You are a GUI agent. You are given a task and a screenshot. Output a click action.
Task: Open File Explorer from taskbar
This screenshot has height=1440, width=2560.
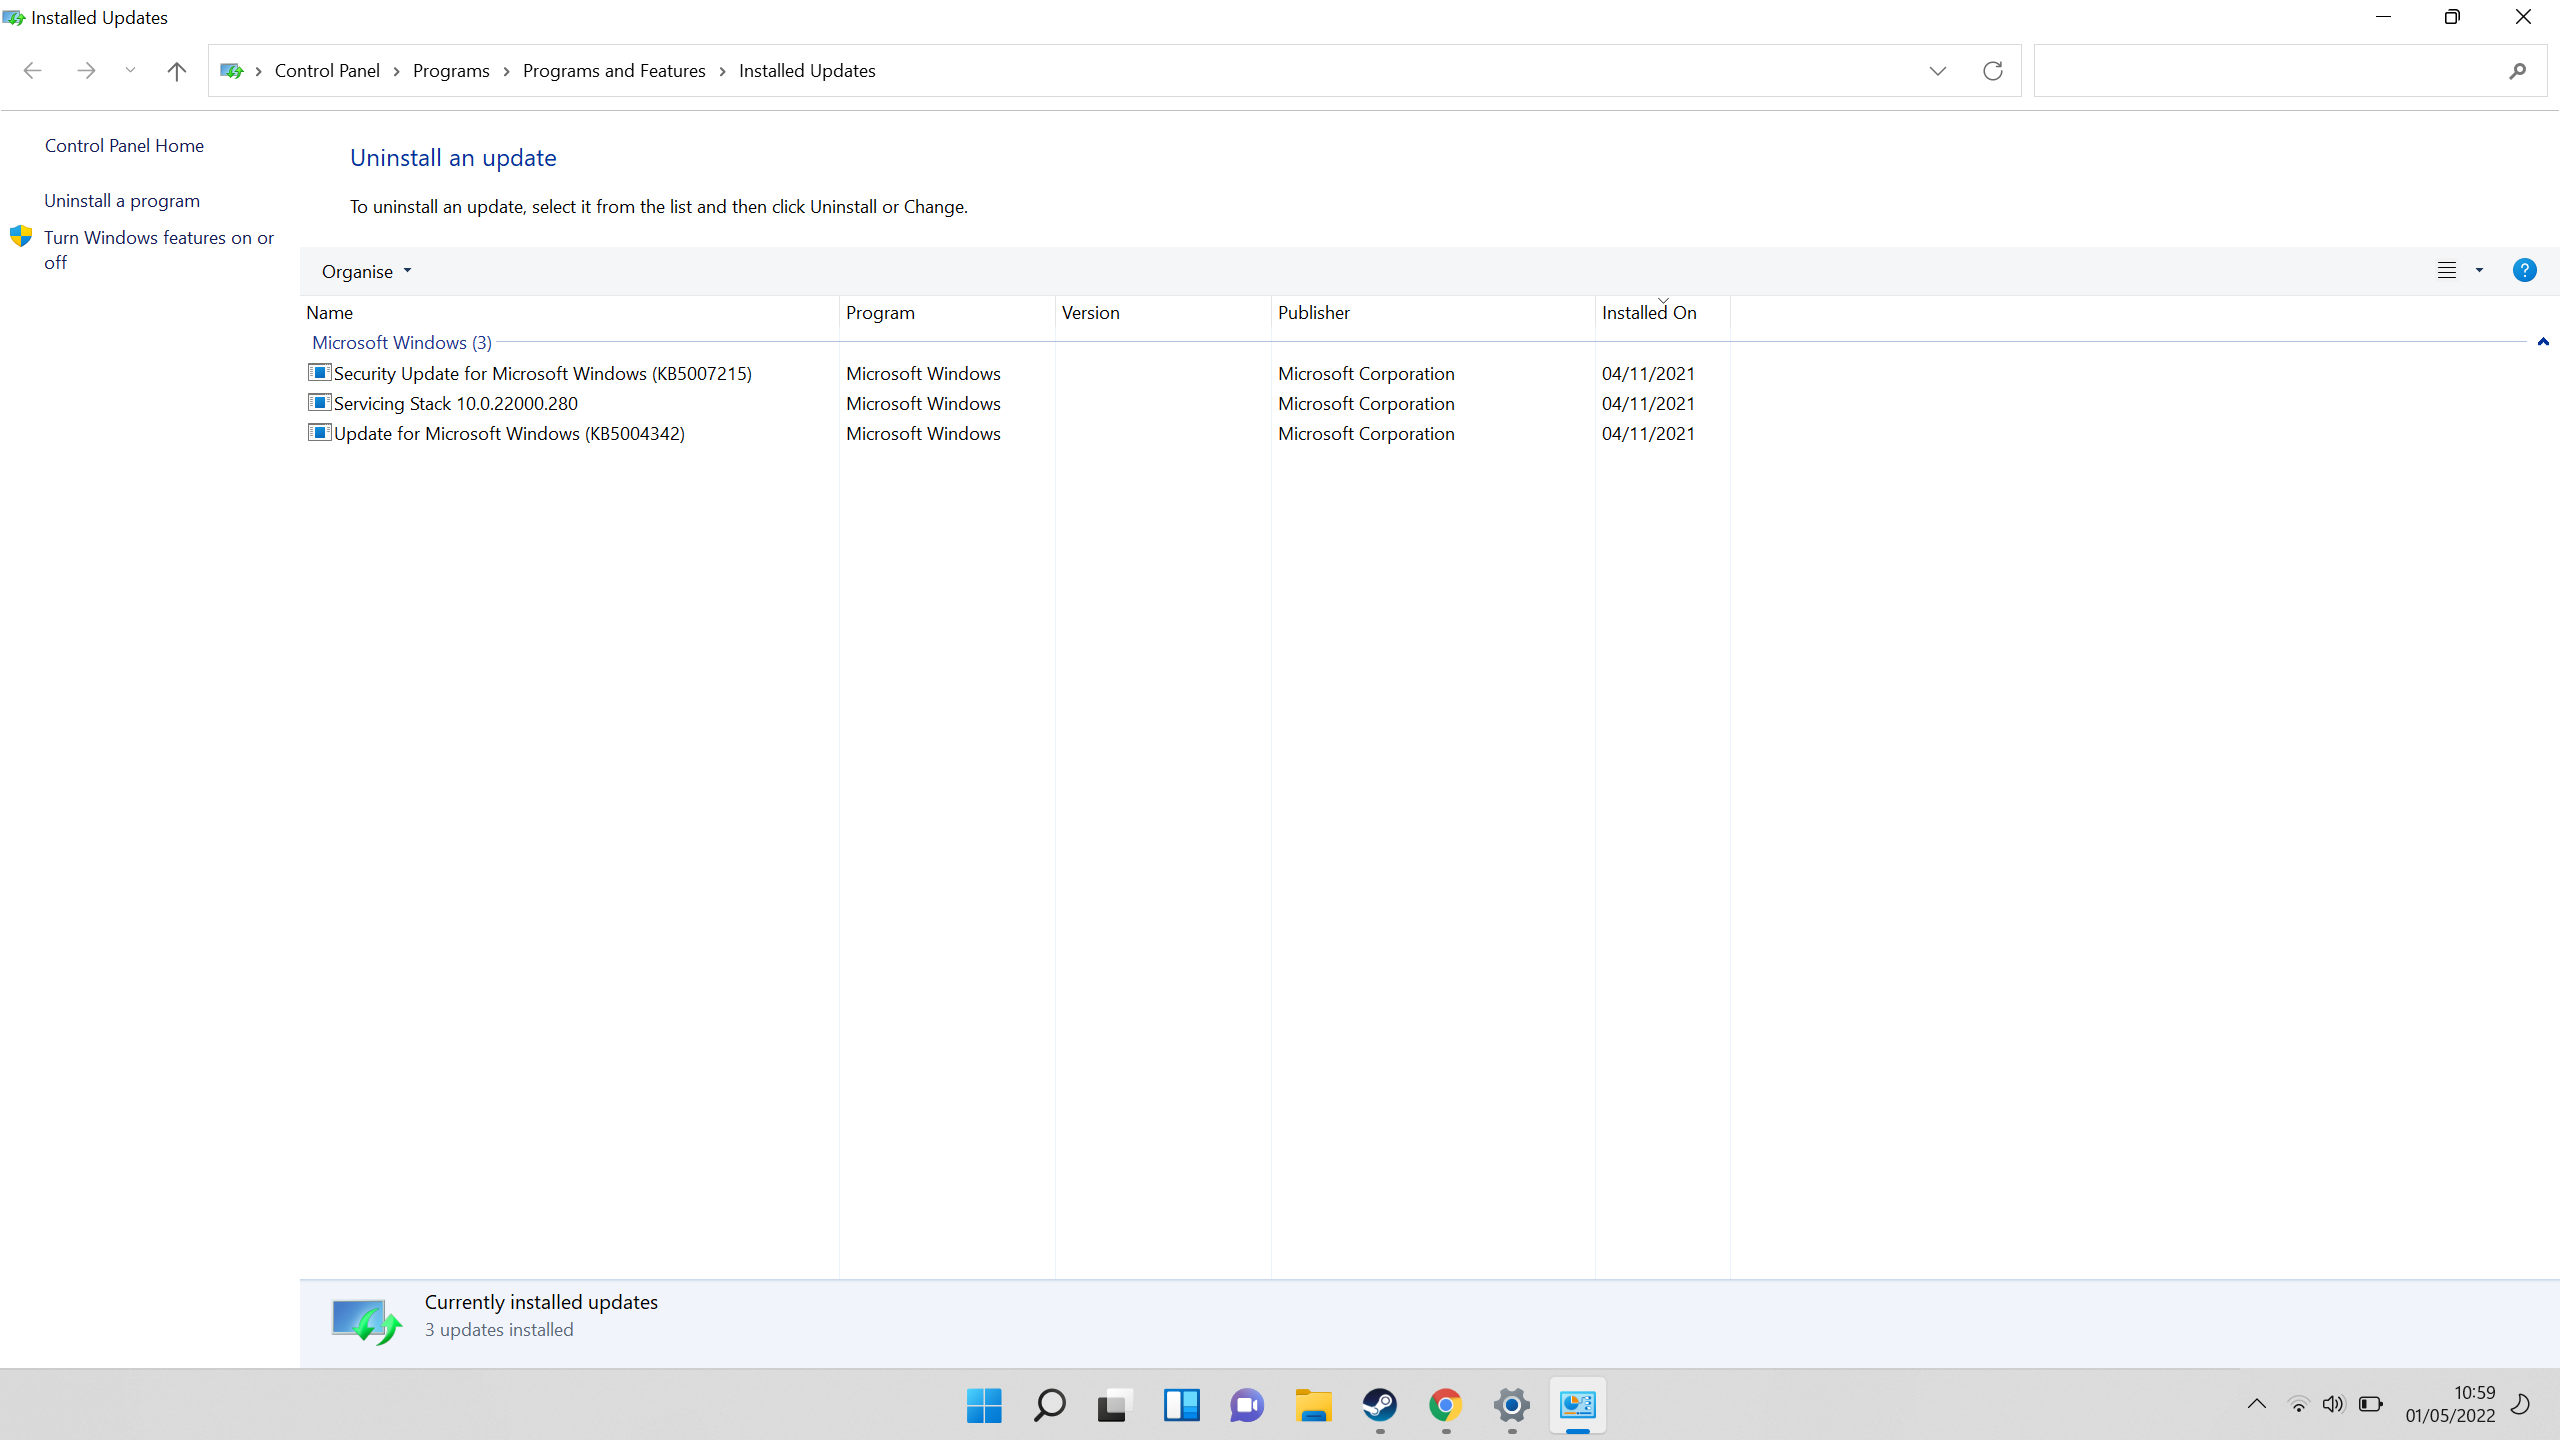pos(1313,1406)
